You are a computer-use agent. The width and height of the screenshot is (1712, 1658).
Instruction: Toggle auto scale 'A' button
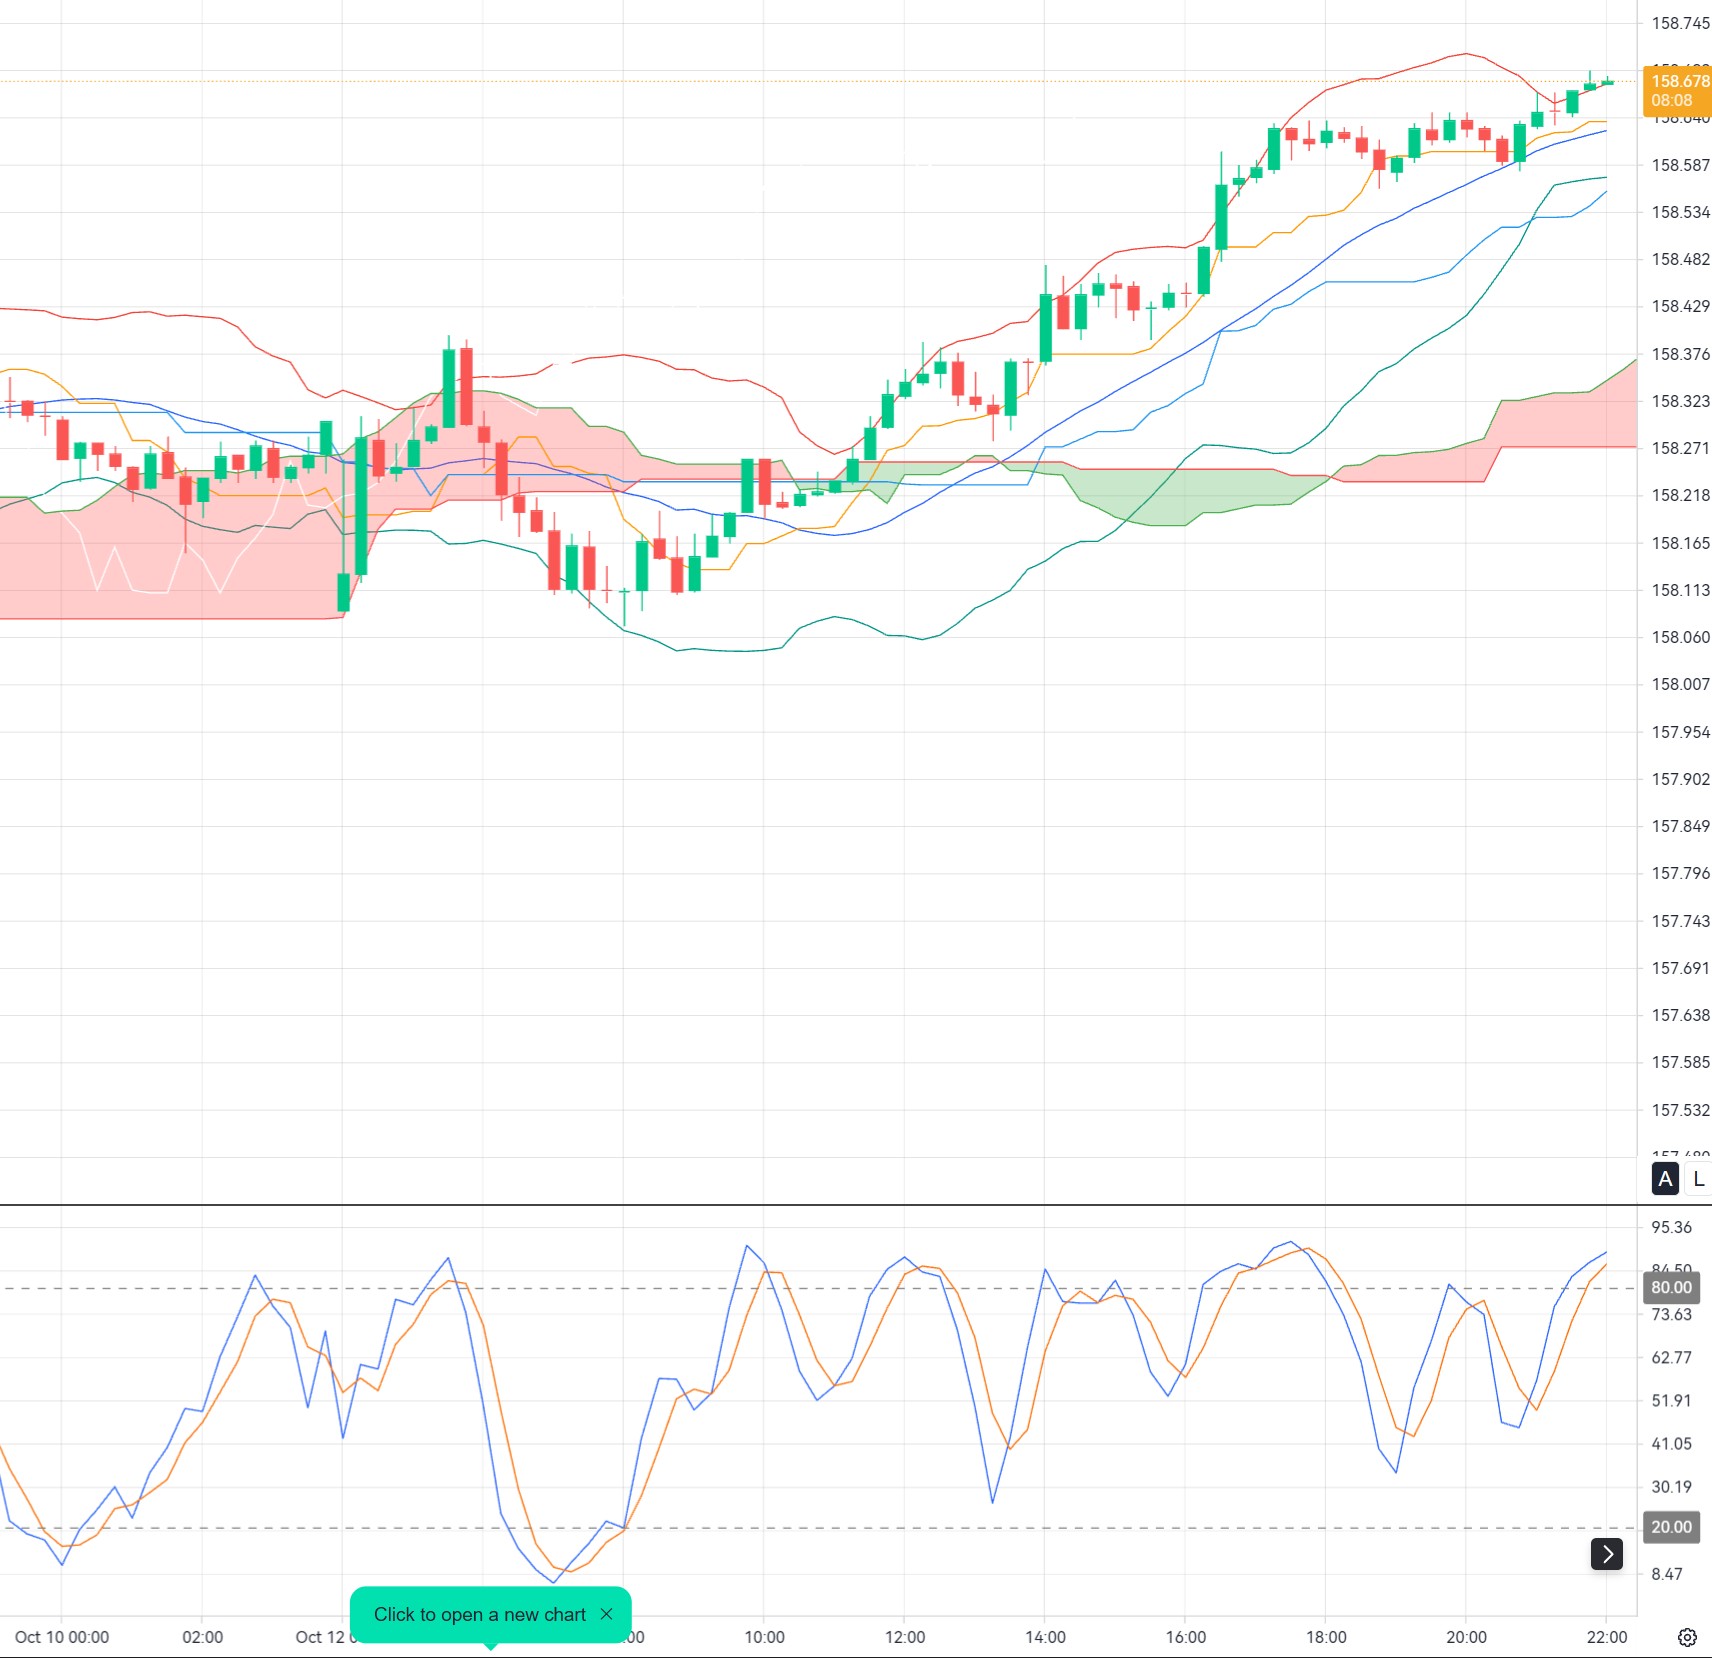(x=1665, y=1179)
